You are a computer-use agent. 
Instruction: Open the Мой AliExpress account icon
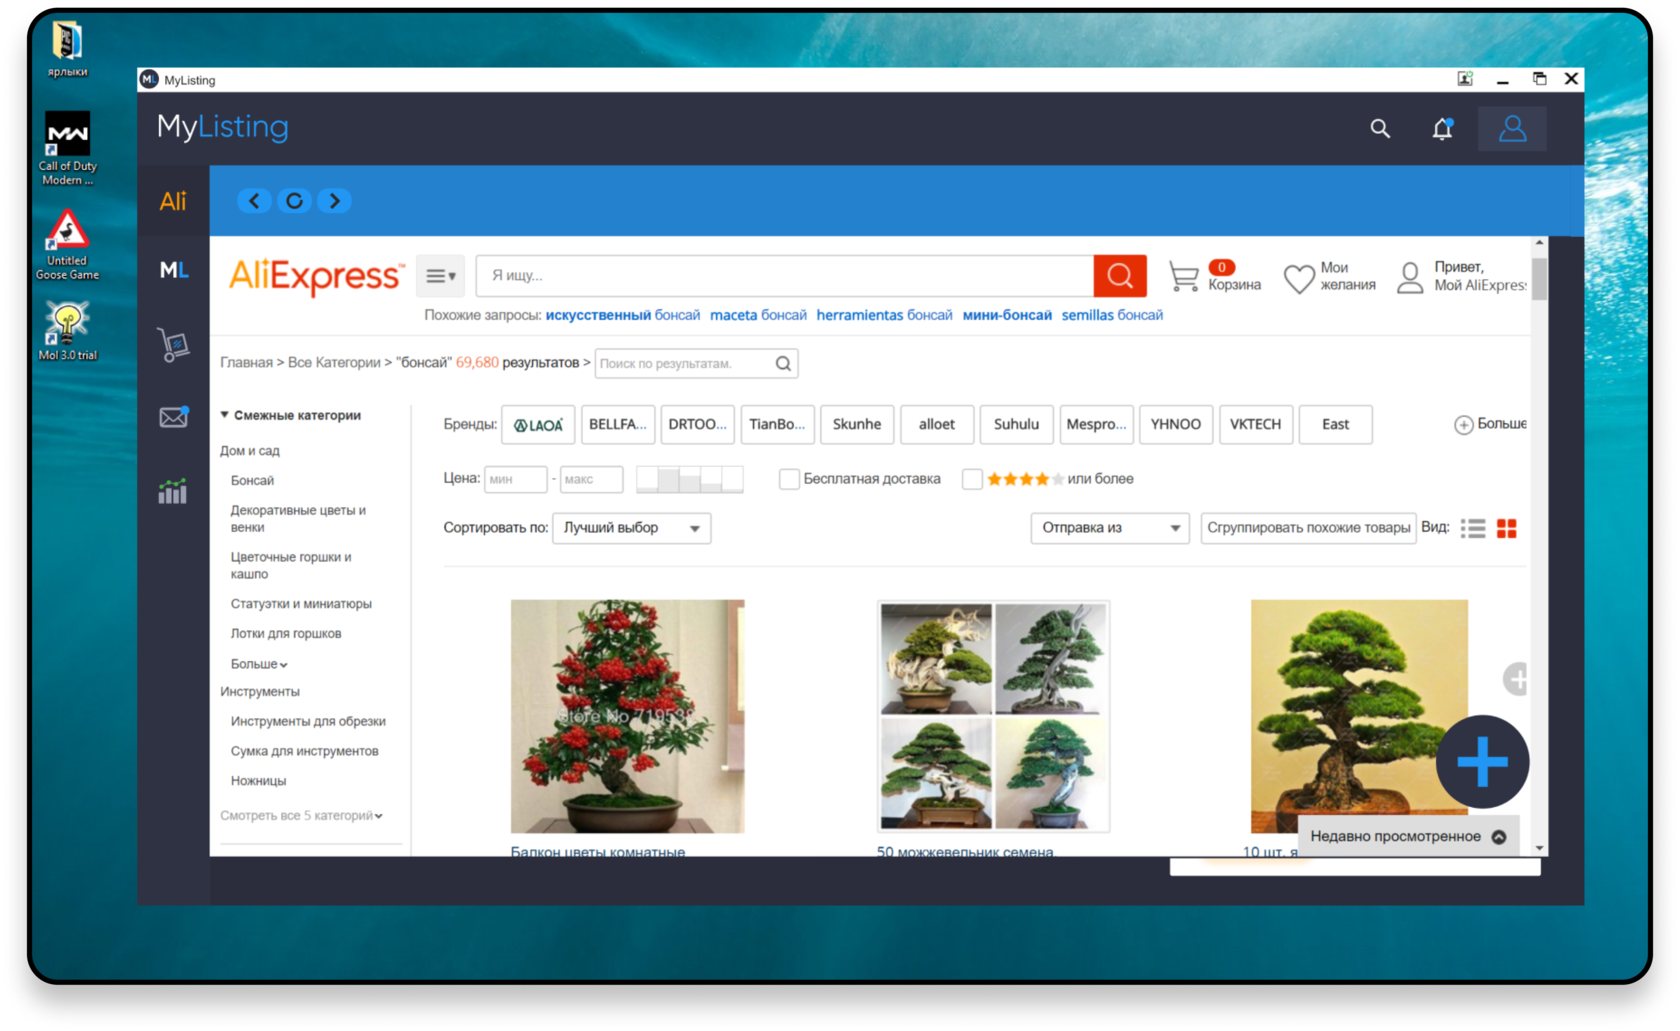[x=1410, y=278]
